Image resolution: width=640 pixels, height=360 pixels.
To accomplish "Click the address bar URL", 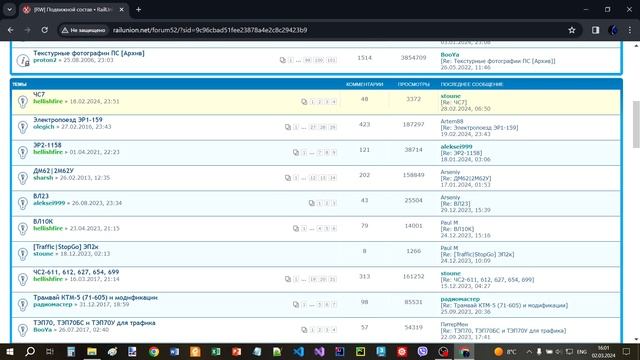I will click(x=210, y=30).
